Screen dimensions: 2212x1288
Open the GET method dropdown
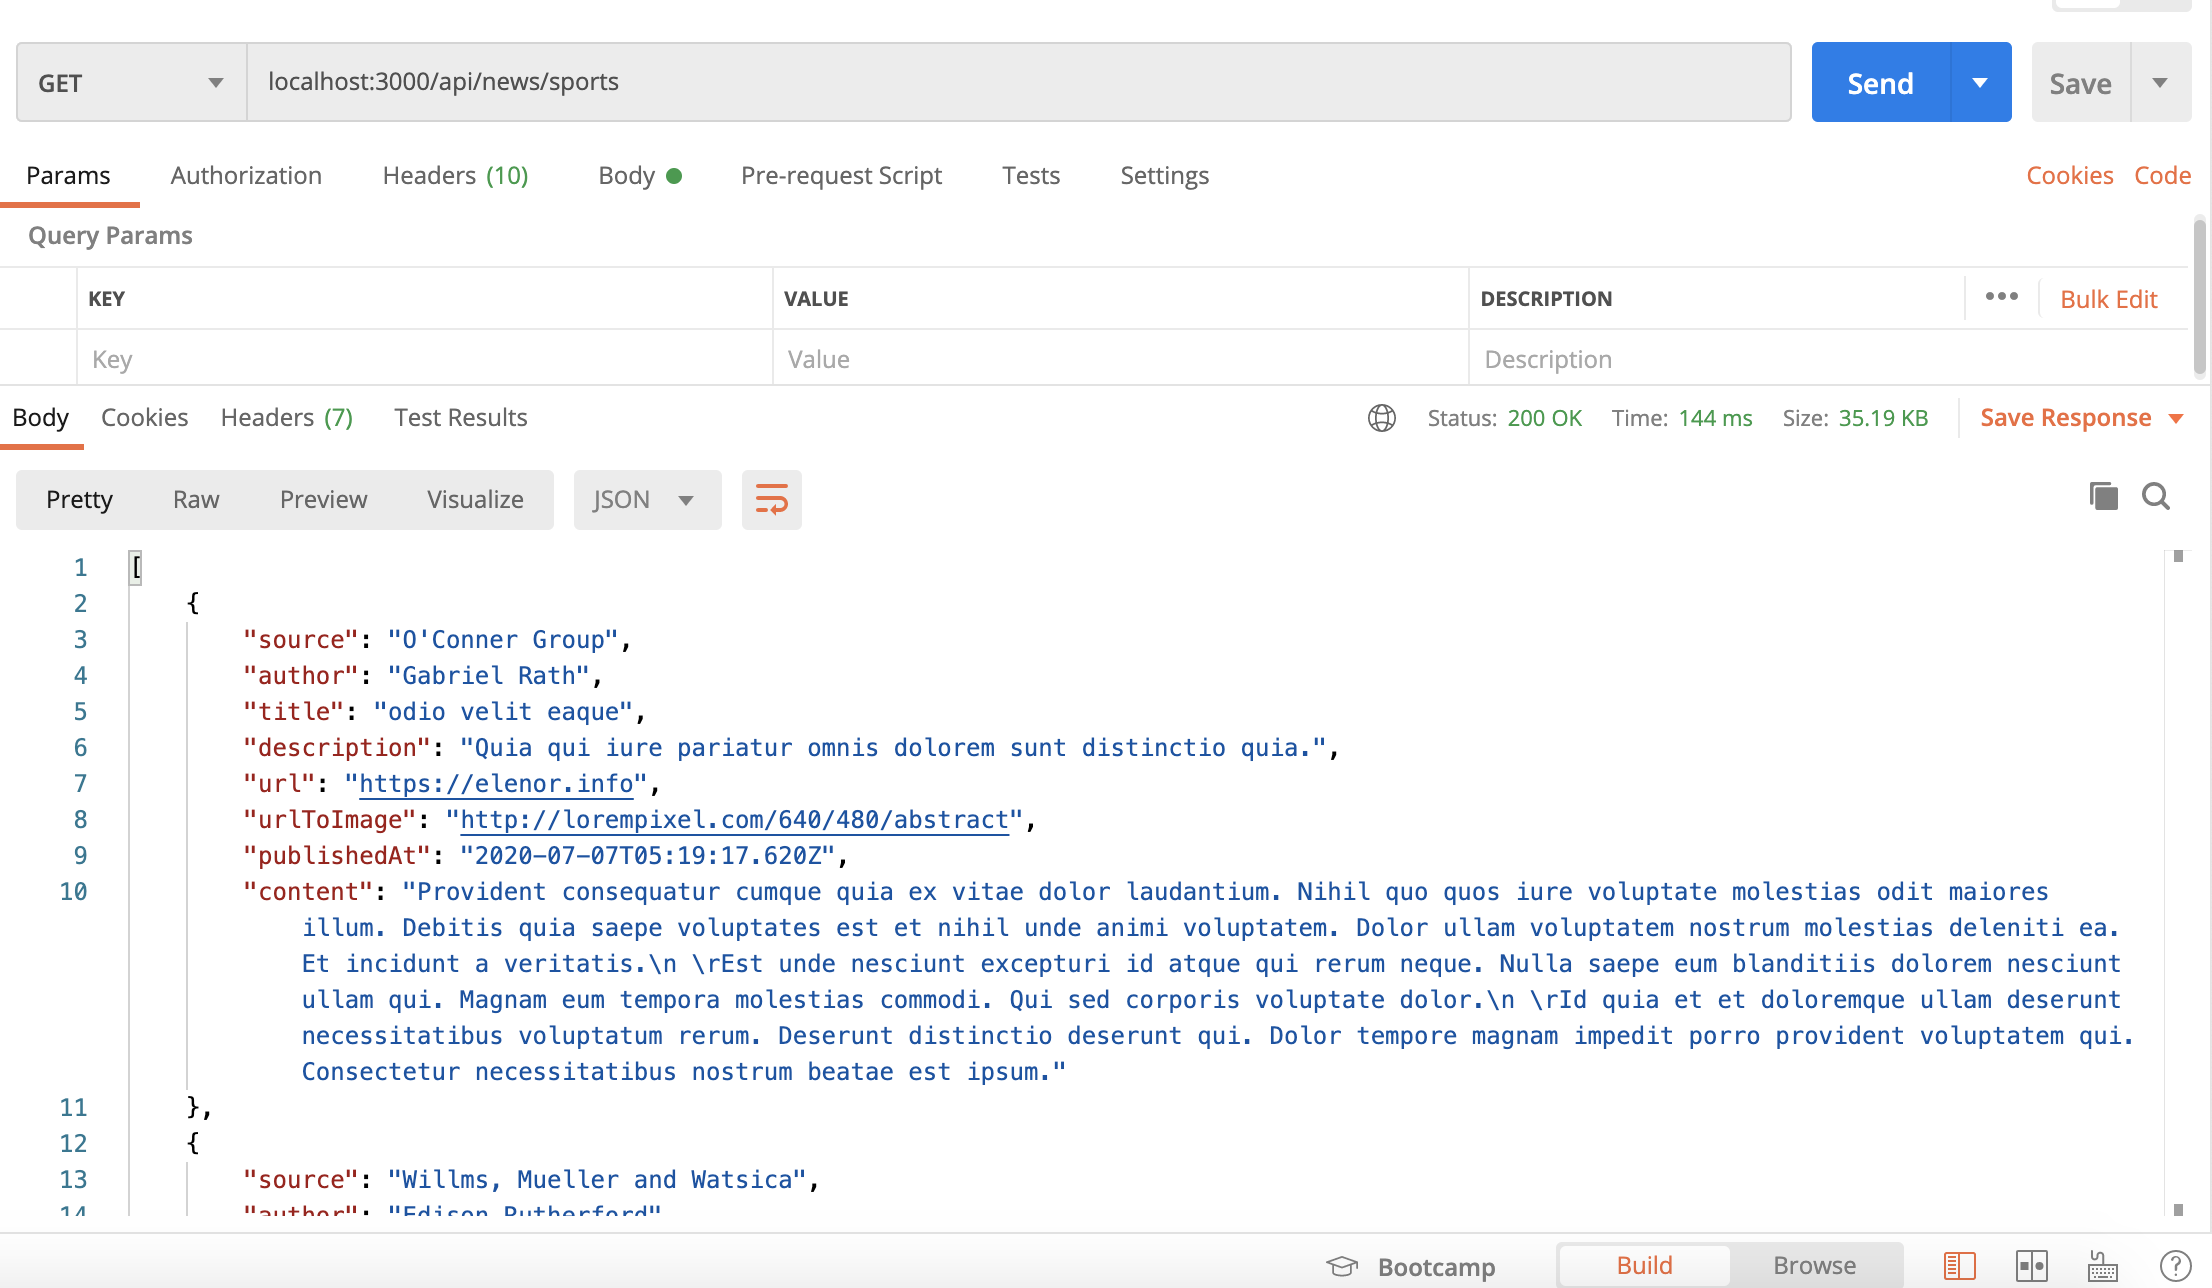click(131, 83)
